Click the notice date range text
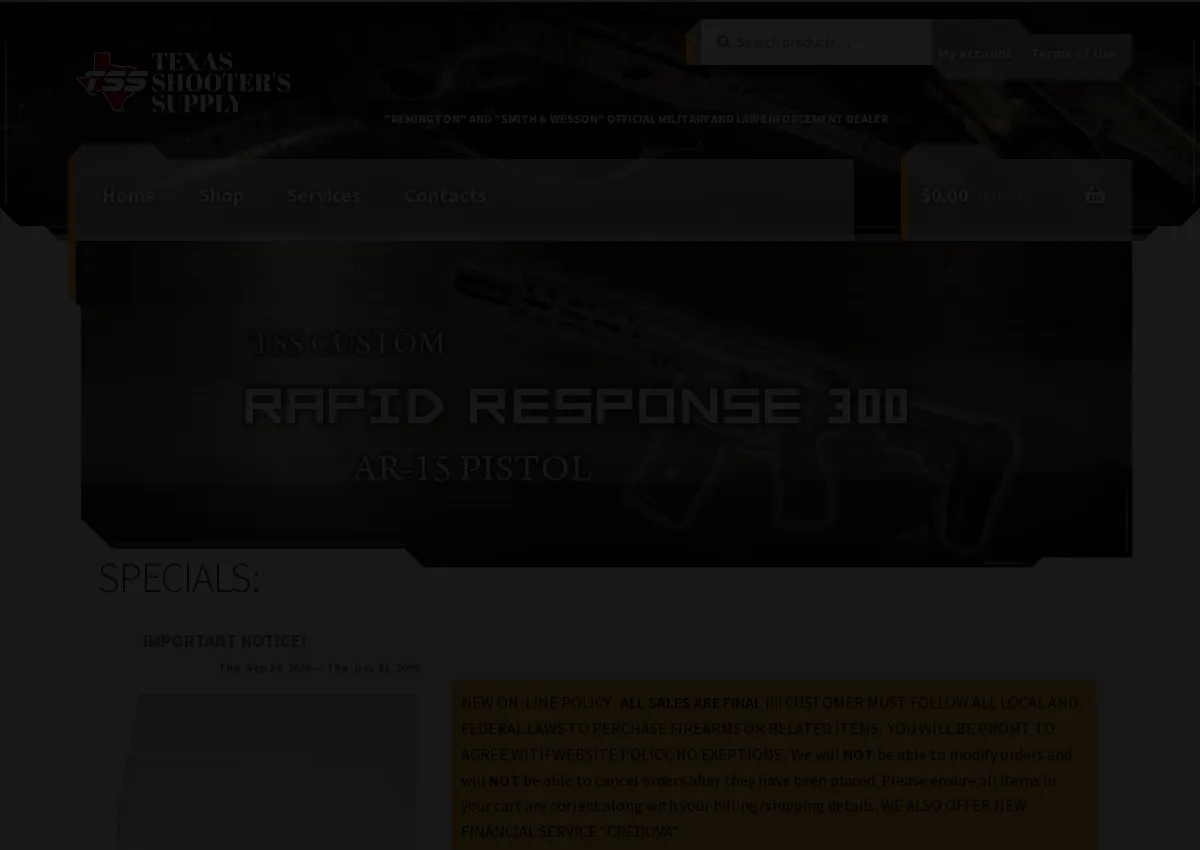 [x=320, y=668]
